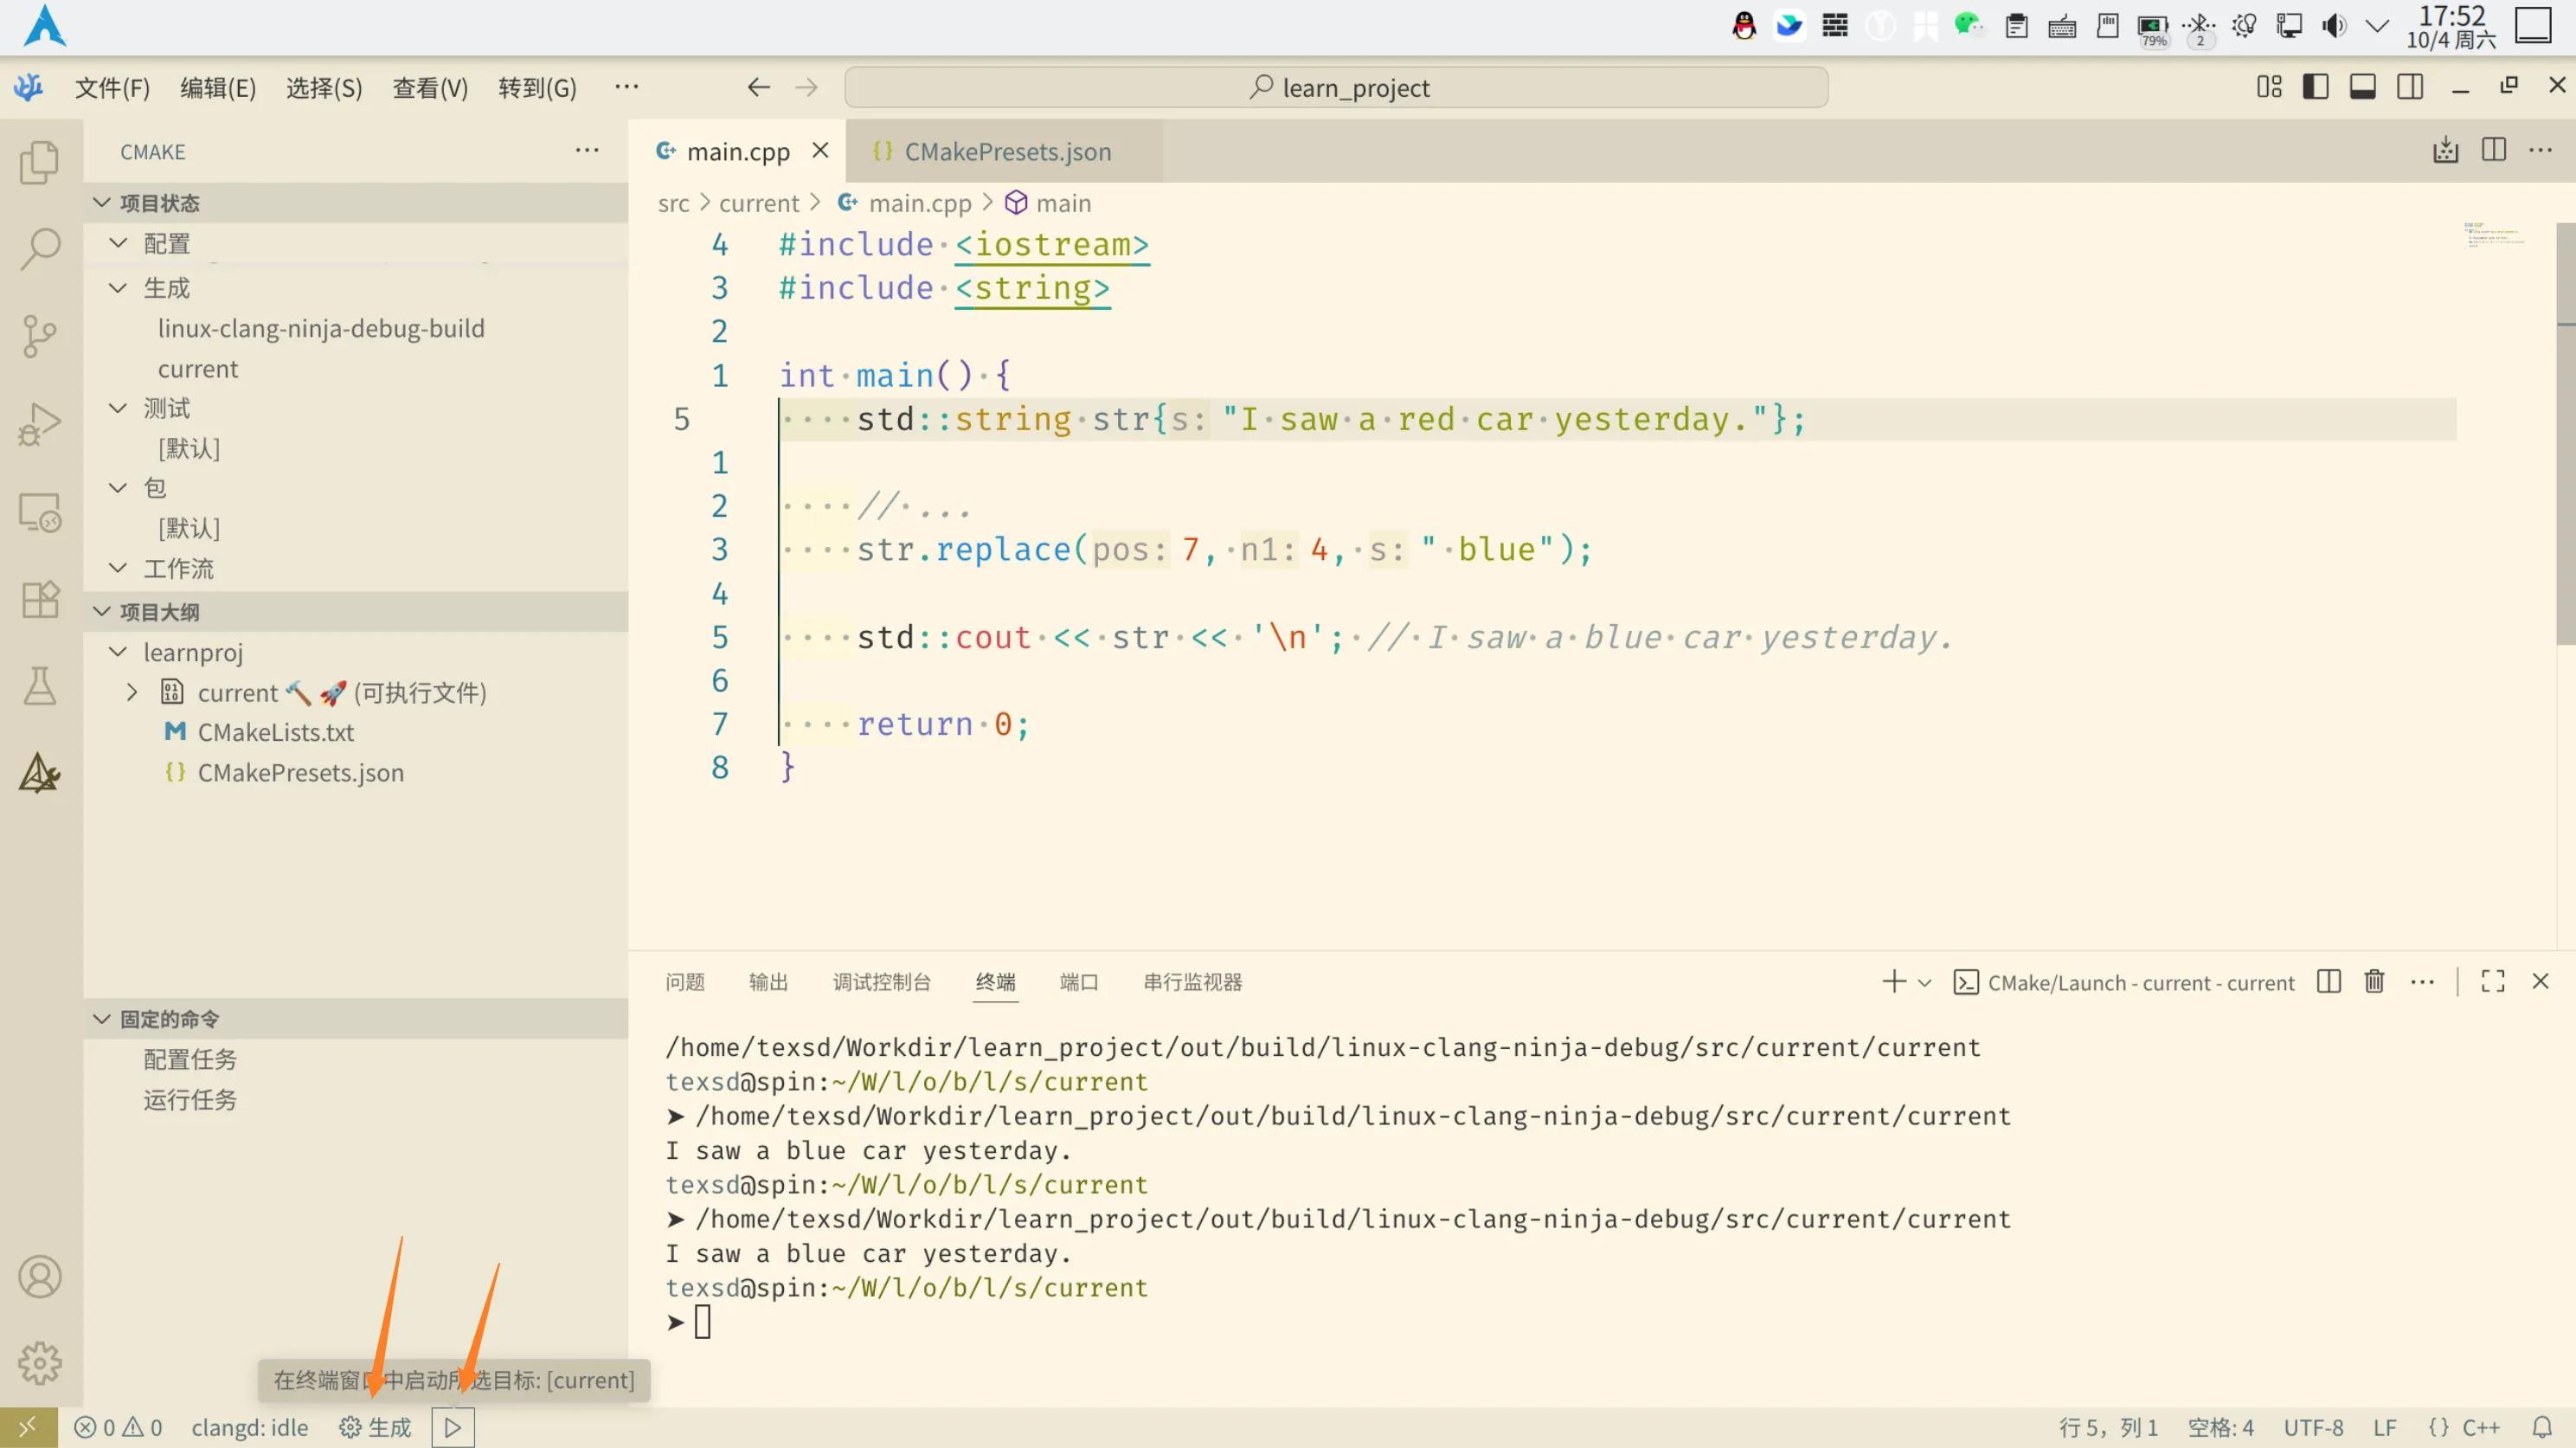Viewport: 2576px width, 1448px height.
Task: Expand the current executable tree node
Action: click(132, 692)
